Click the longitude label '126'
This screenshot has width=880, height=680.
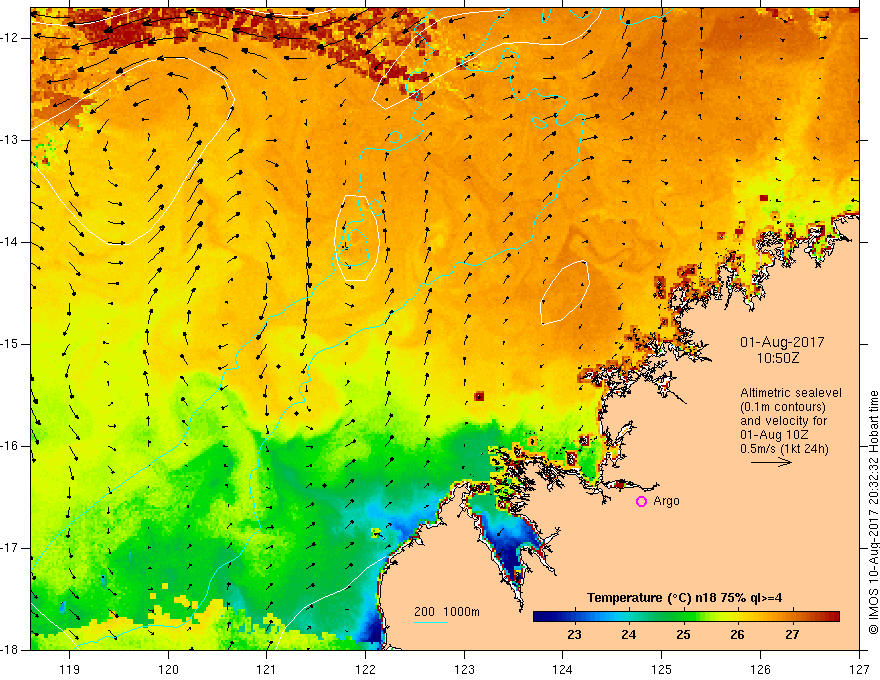(760, 669)
